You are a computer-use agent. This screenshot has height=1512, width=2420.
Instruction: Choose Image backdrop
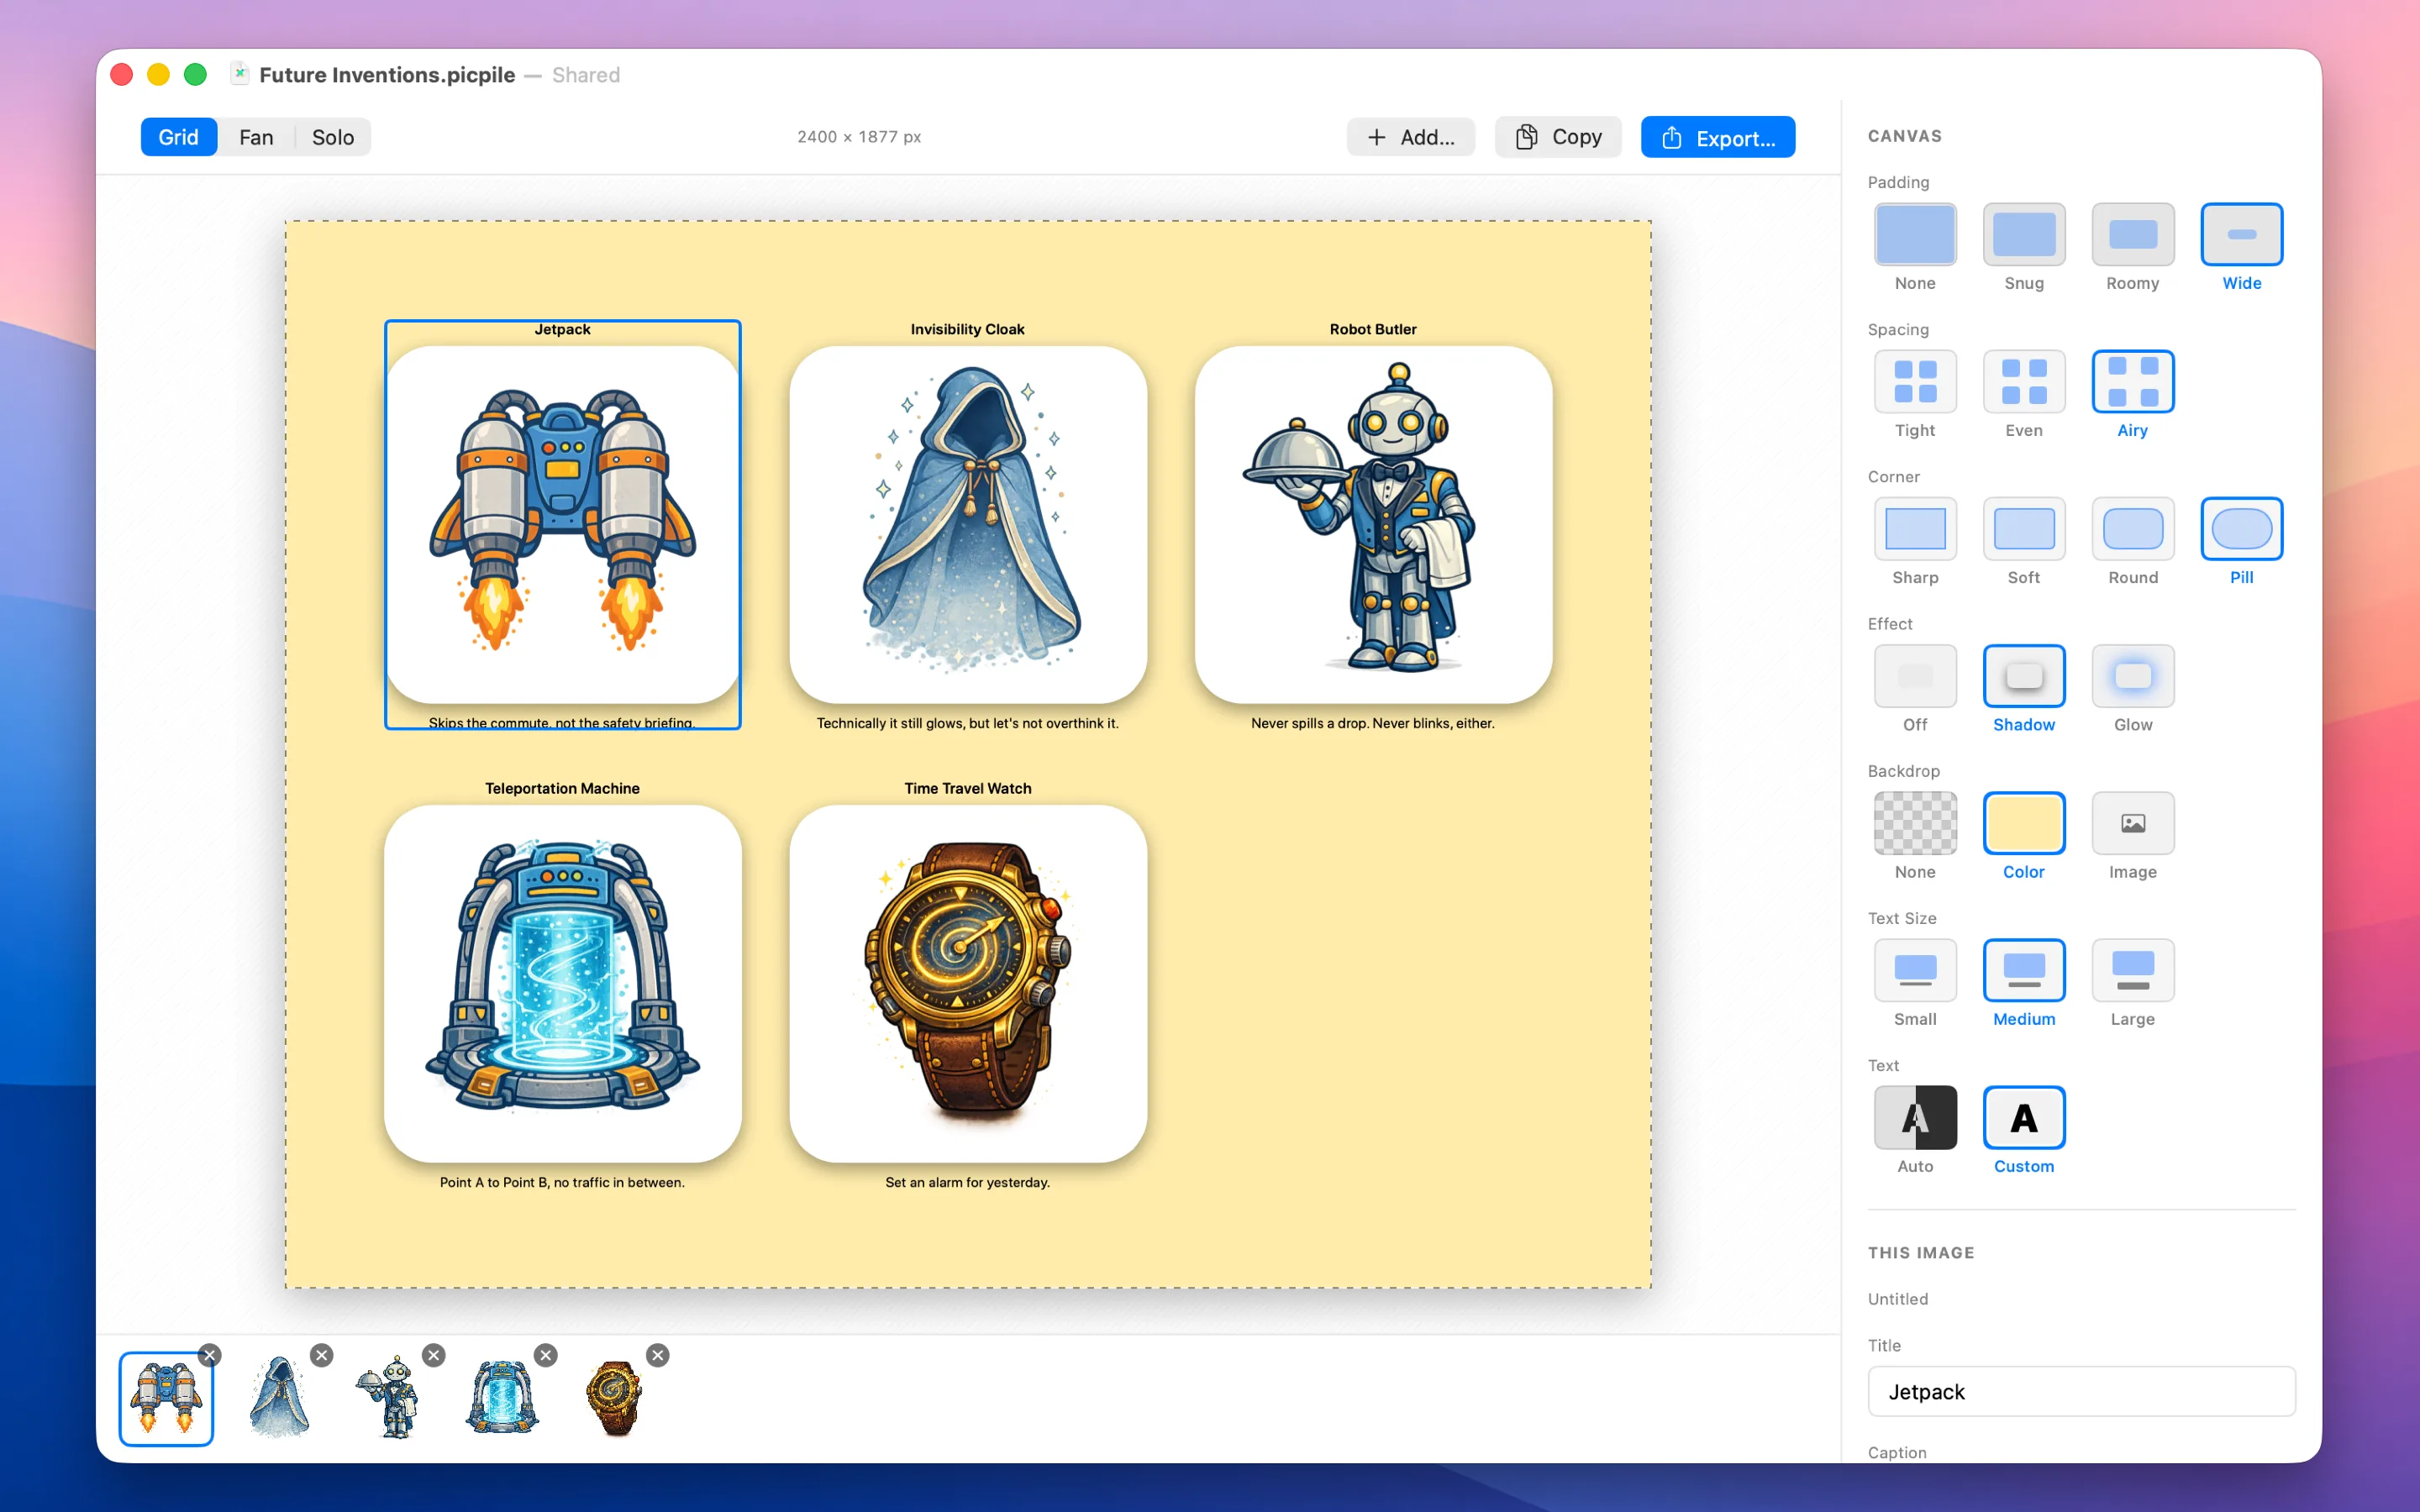[x=2132, y=823]
